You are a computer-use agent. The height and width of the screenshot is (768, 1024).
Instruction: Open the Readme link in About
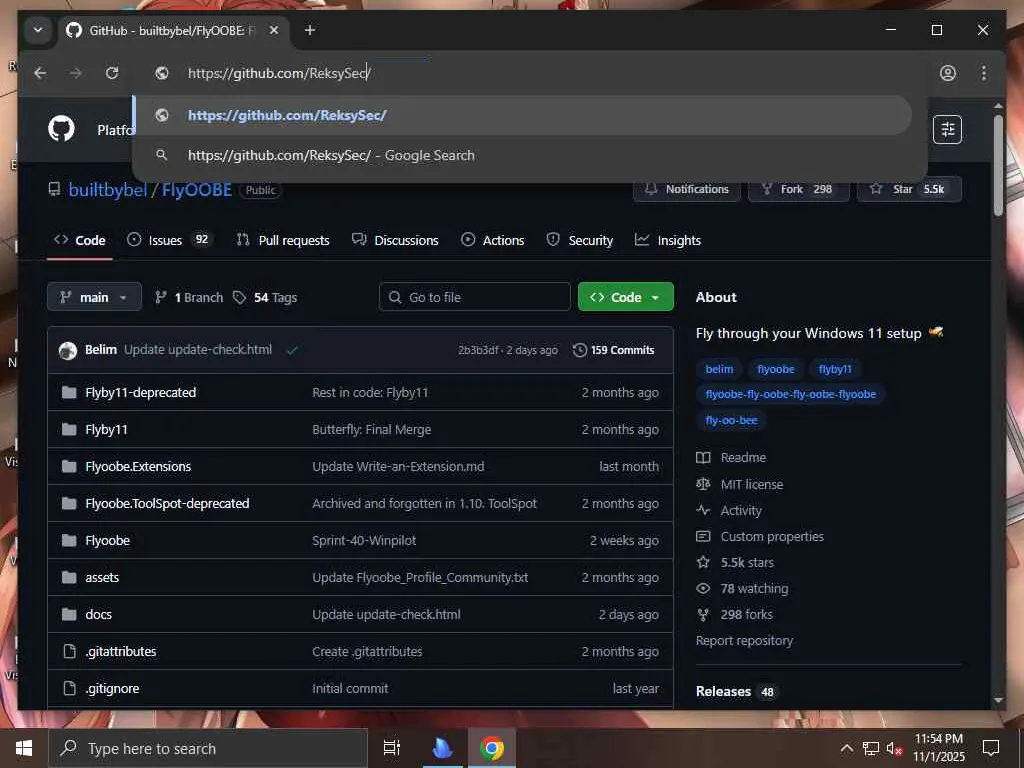[x=731, y=458]
